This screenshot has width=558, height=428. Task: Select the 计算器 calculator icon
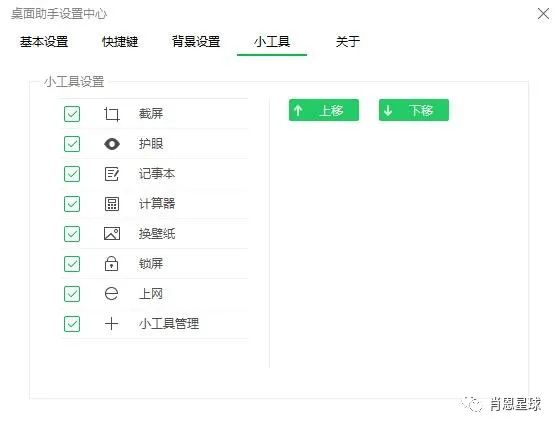click(x=112, y=204)
